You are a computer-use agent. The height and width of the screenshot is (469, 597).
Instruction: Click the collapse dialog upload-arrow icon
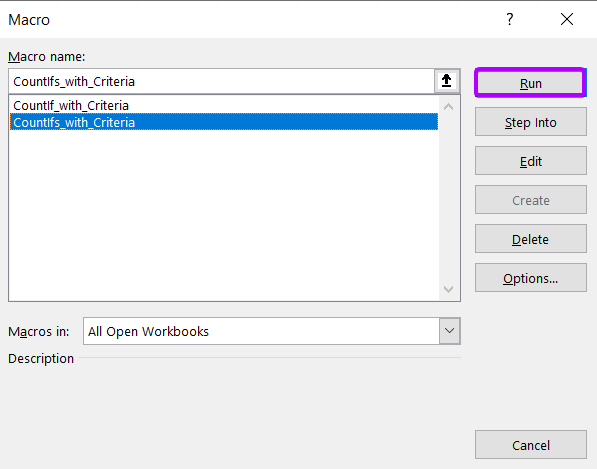click(447, 81)
